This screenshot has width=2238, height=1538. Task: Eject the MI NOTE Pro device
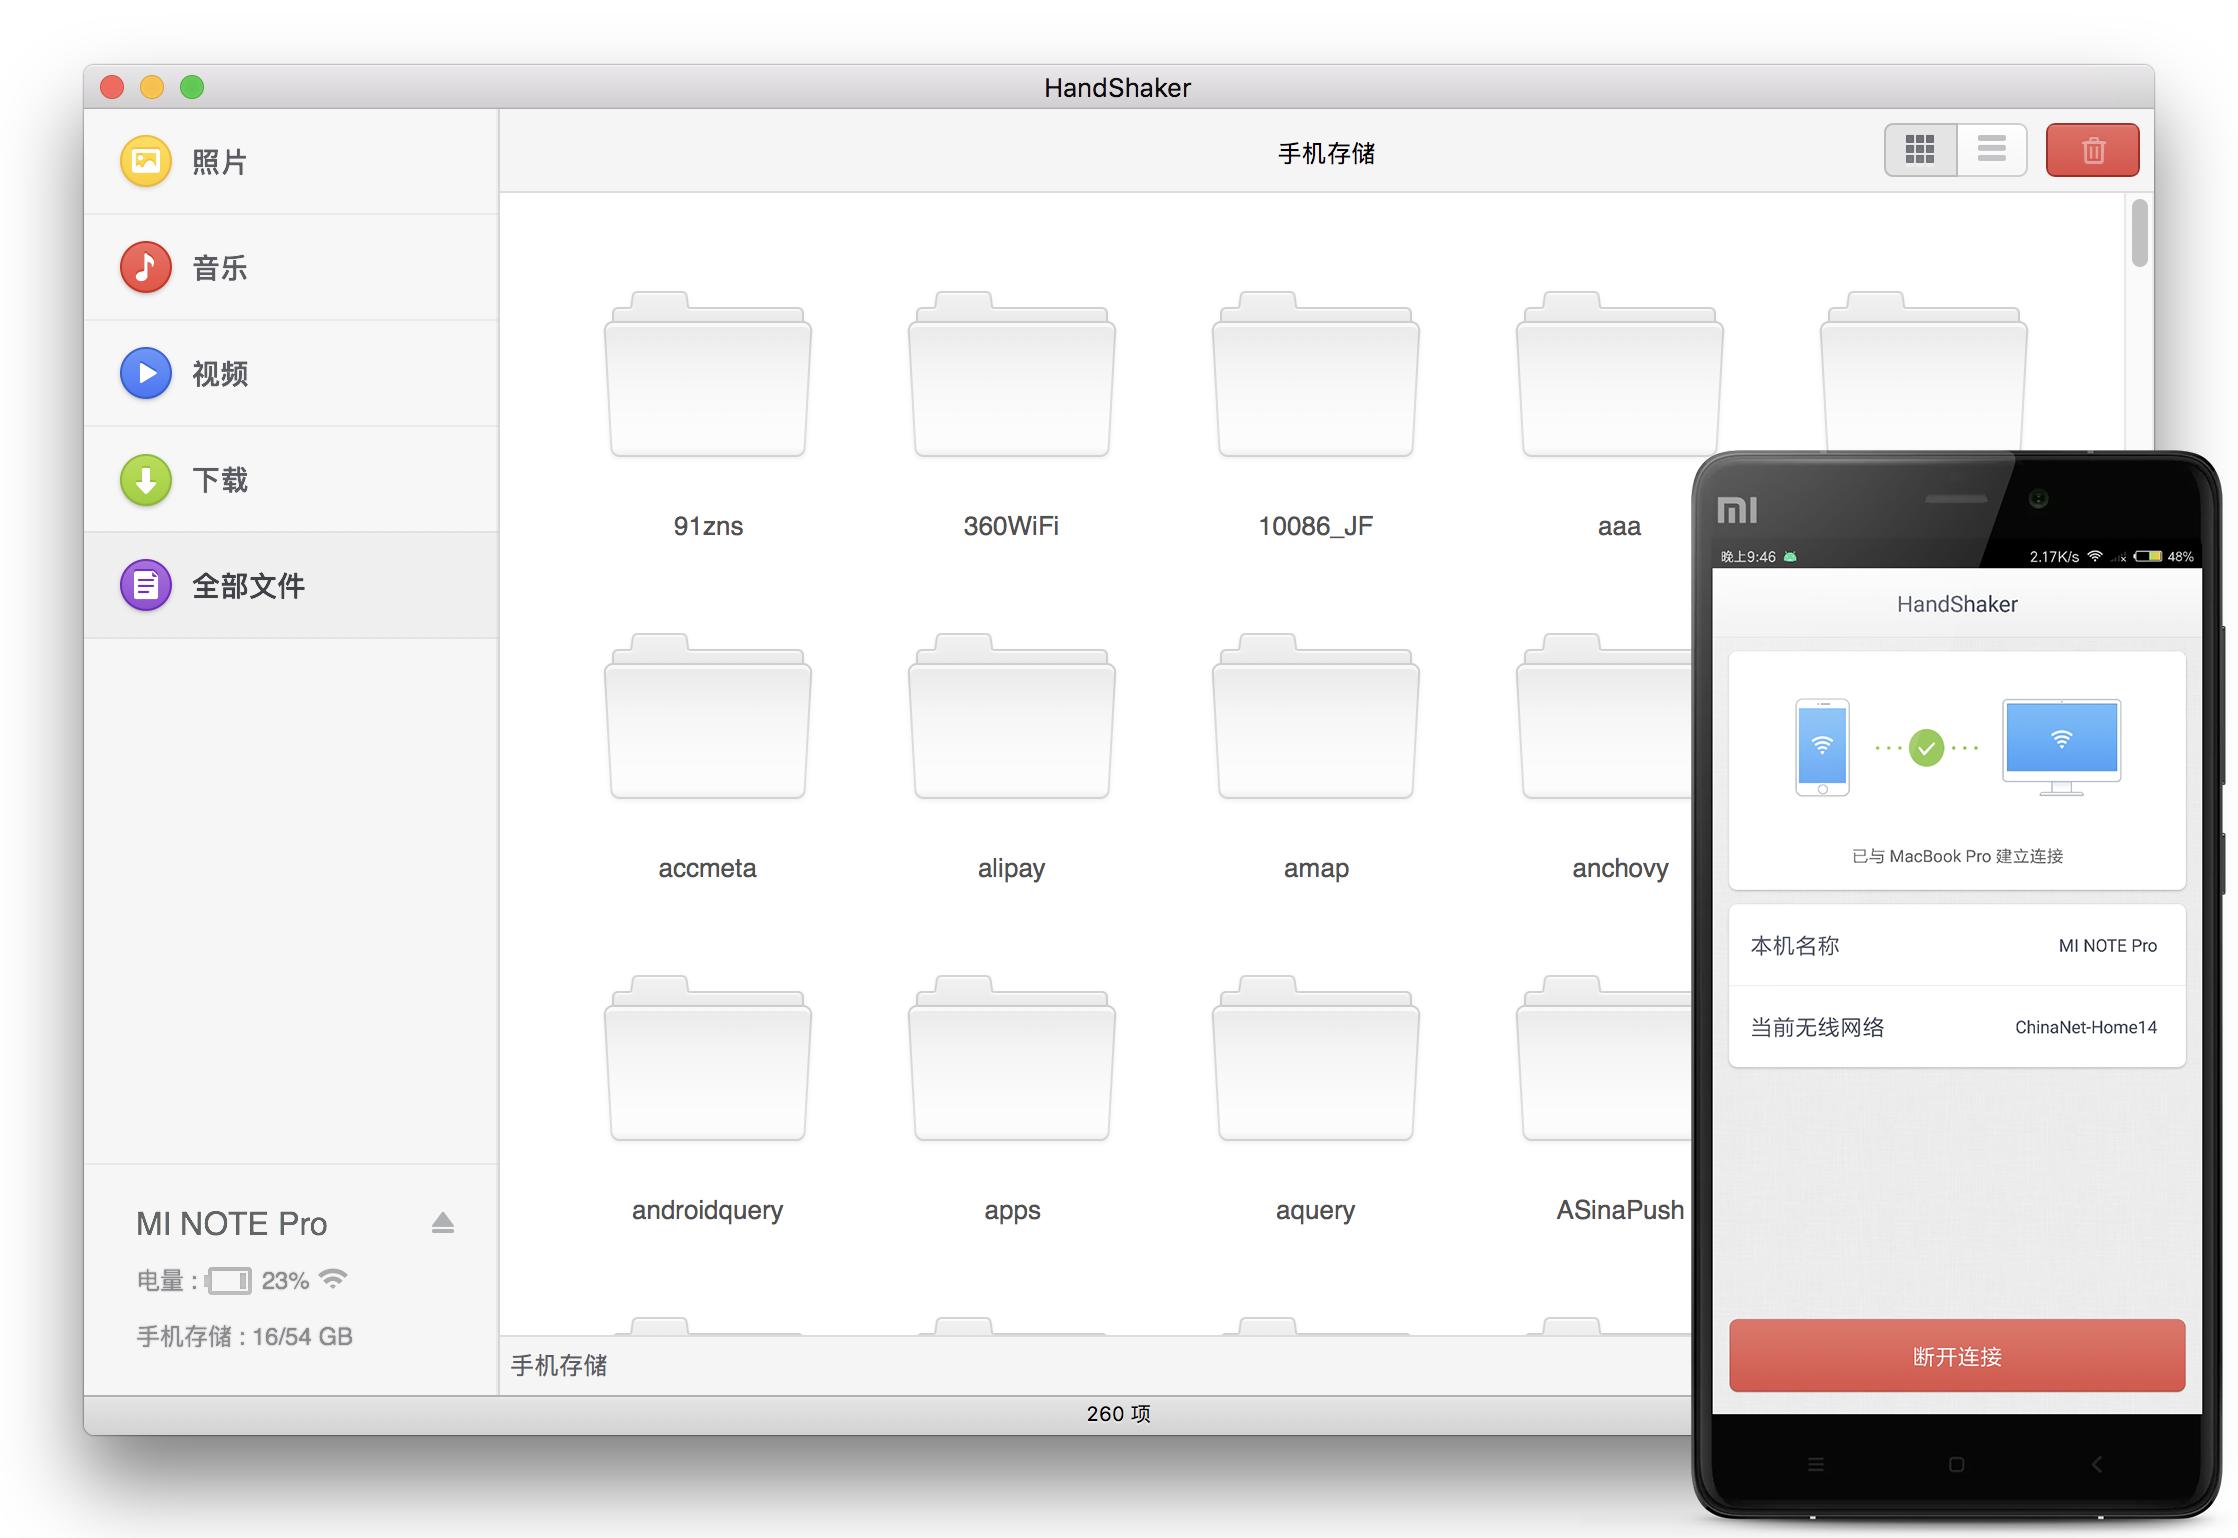coord(442,1223)
